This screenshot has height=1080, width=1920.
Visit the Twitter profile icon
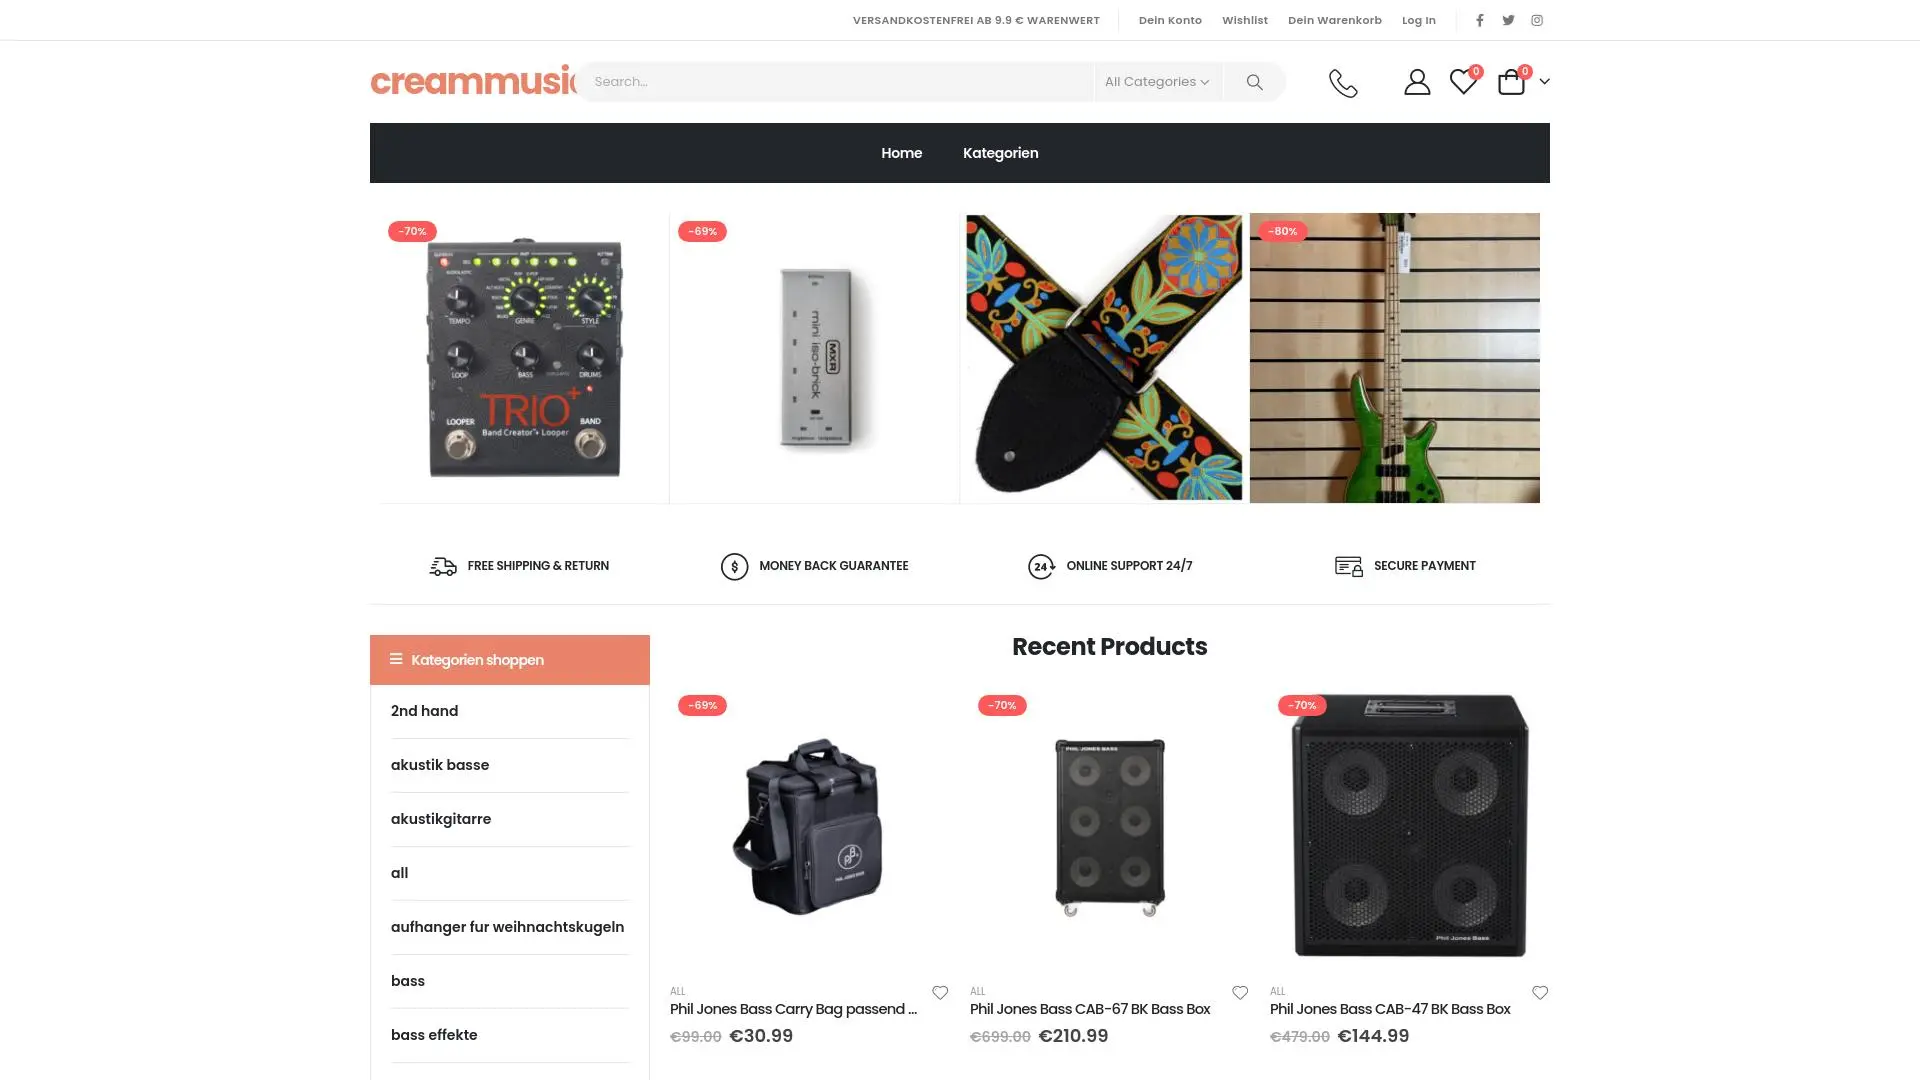click(x=1508, y=20)
